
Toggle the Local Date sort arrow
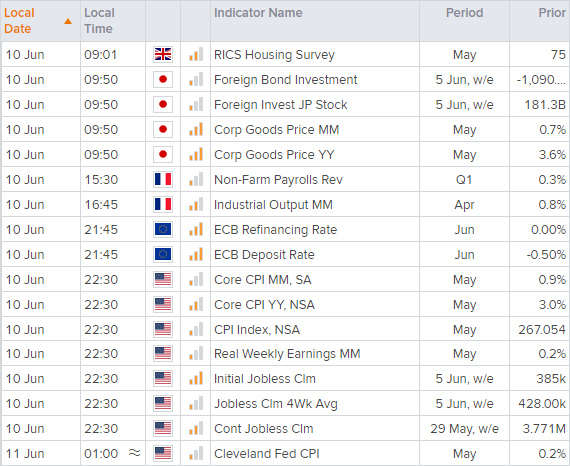(x=68, y=21)
